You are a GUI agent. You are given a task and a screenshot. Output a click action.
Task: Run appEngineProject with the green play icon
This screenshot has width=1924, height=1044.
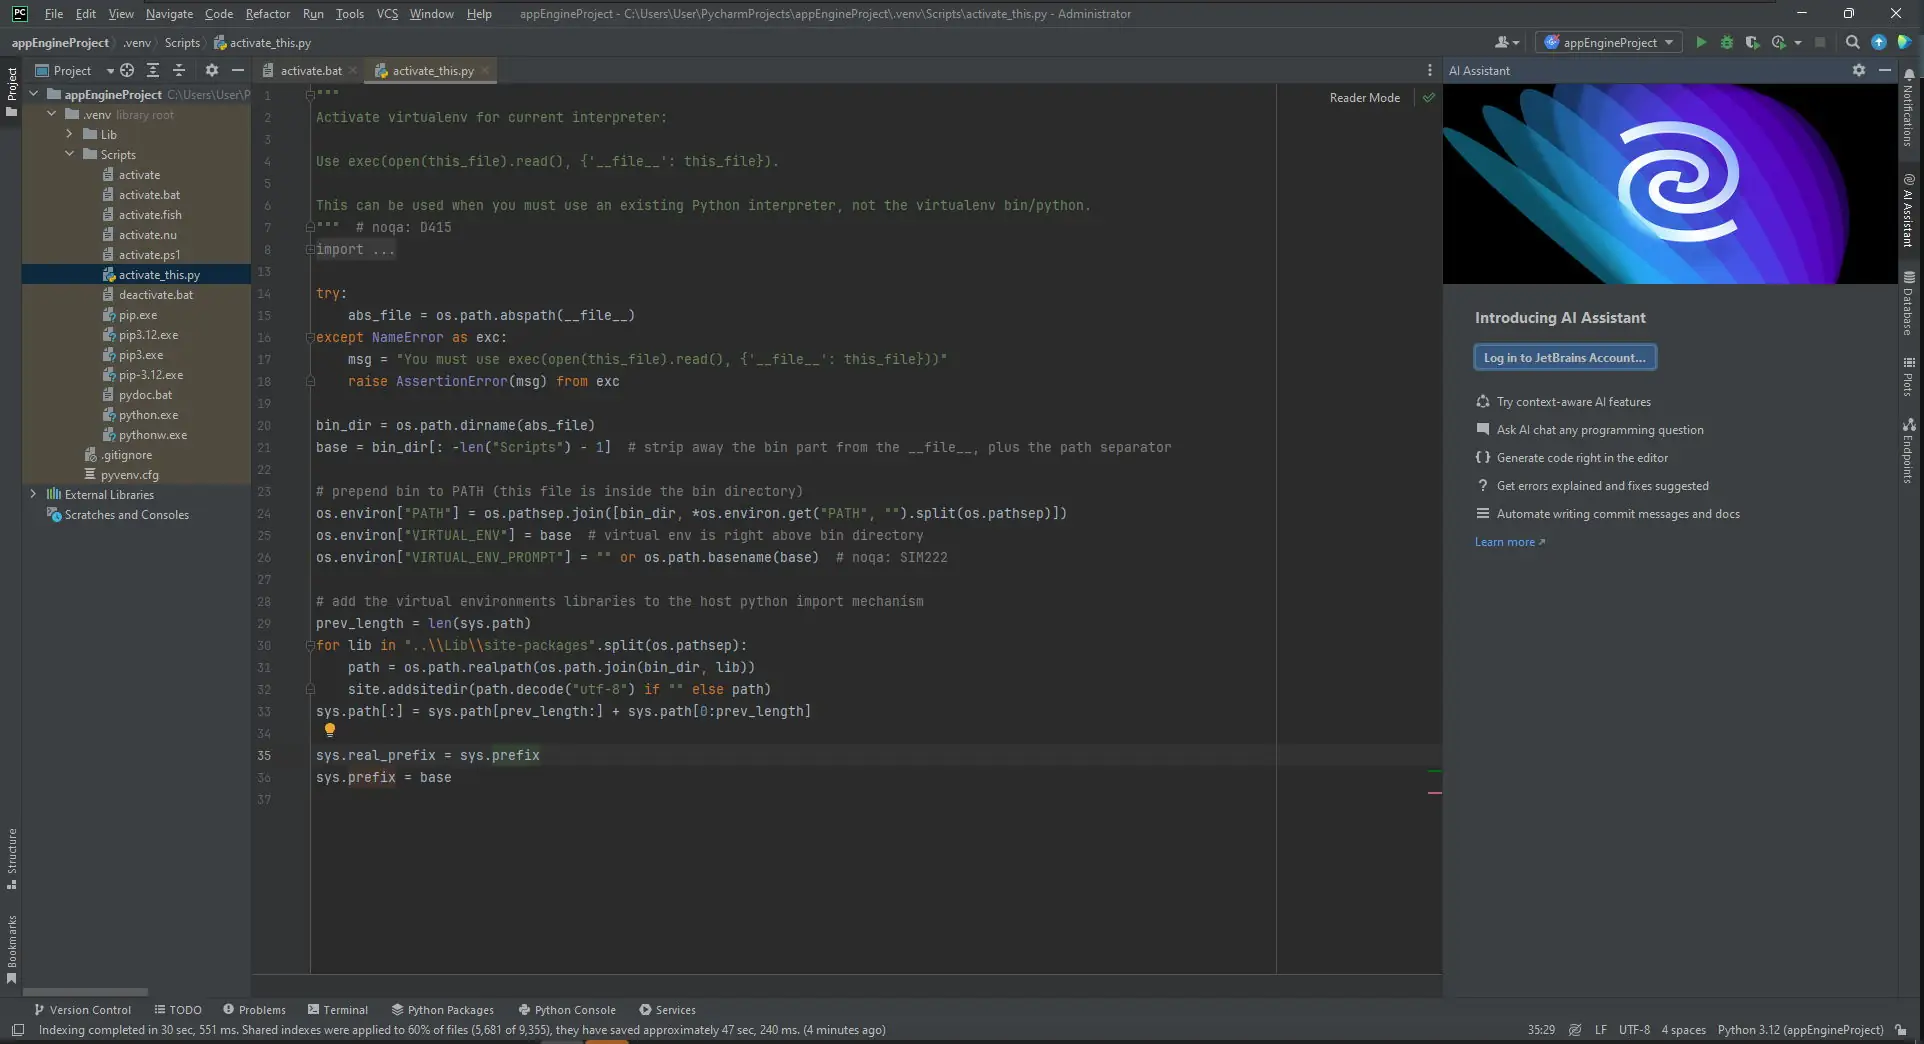[1701, 42]
